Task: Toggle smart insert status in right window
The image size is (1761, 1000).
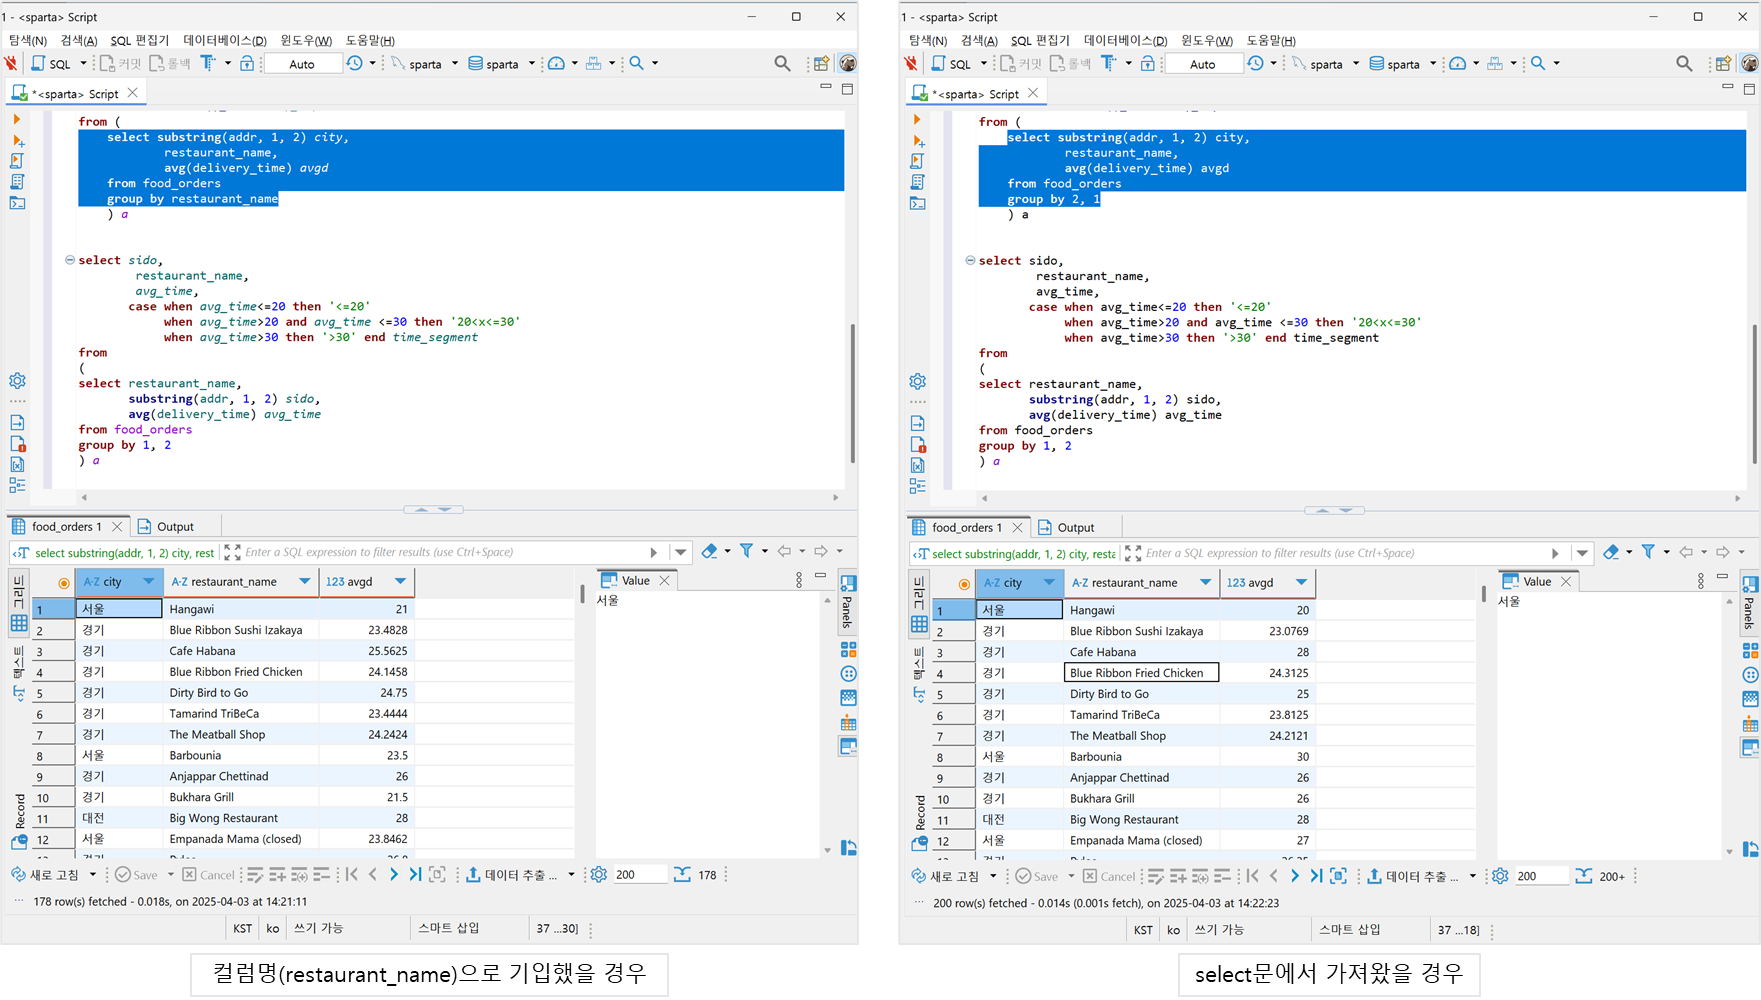Action: tap(1349, 930)
